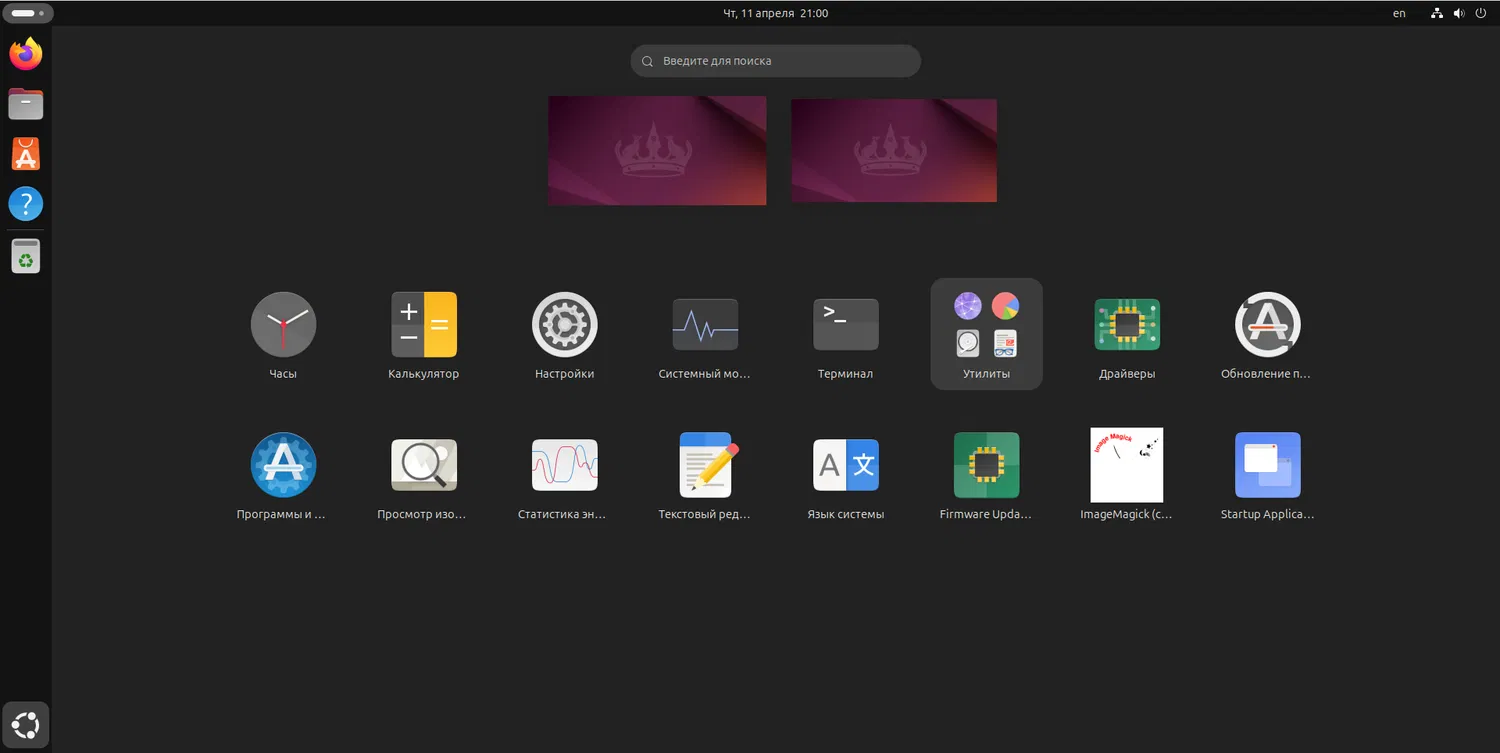This screenshot has height=753, width=1500.
Task: Switch to the second workspace thumbnail
Action: 894,150
